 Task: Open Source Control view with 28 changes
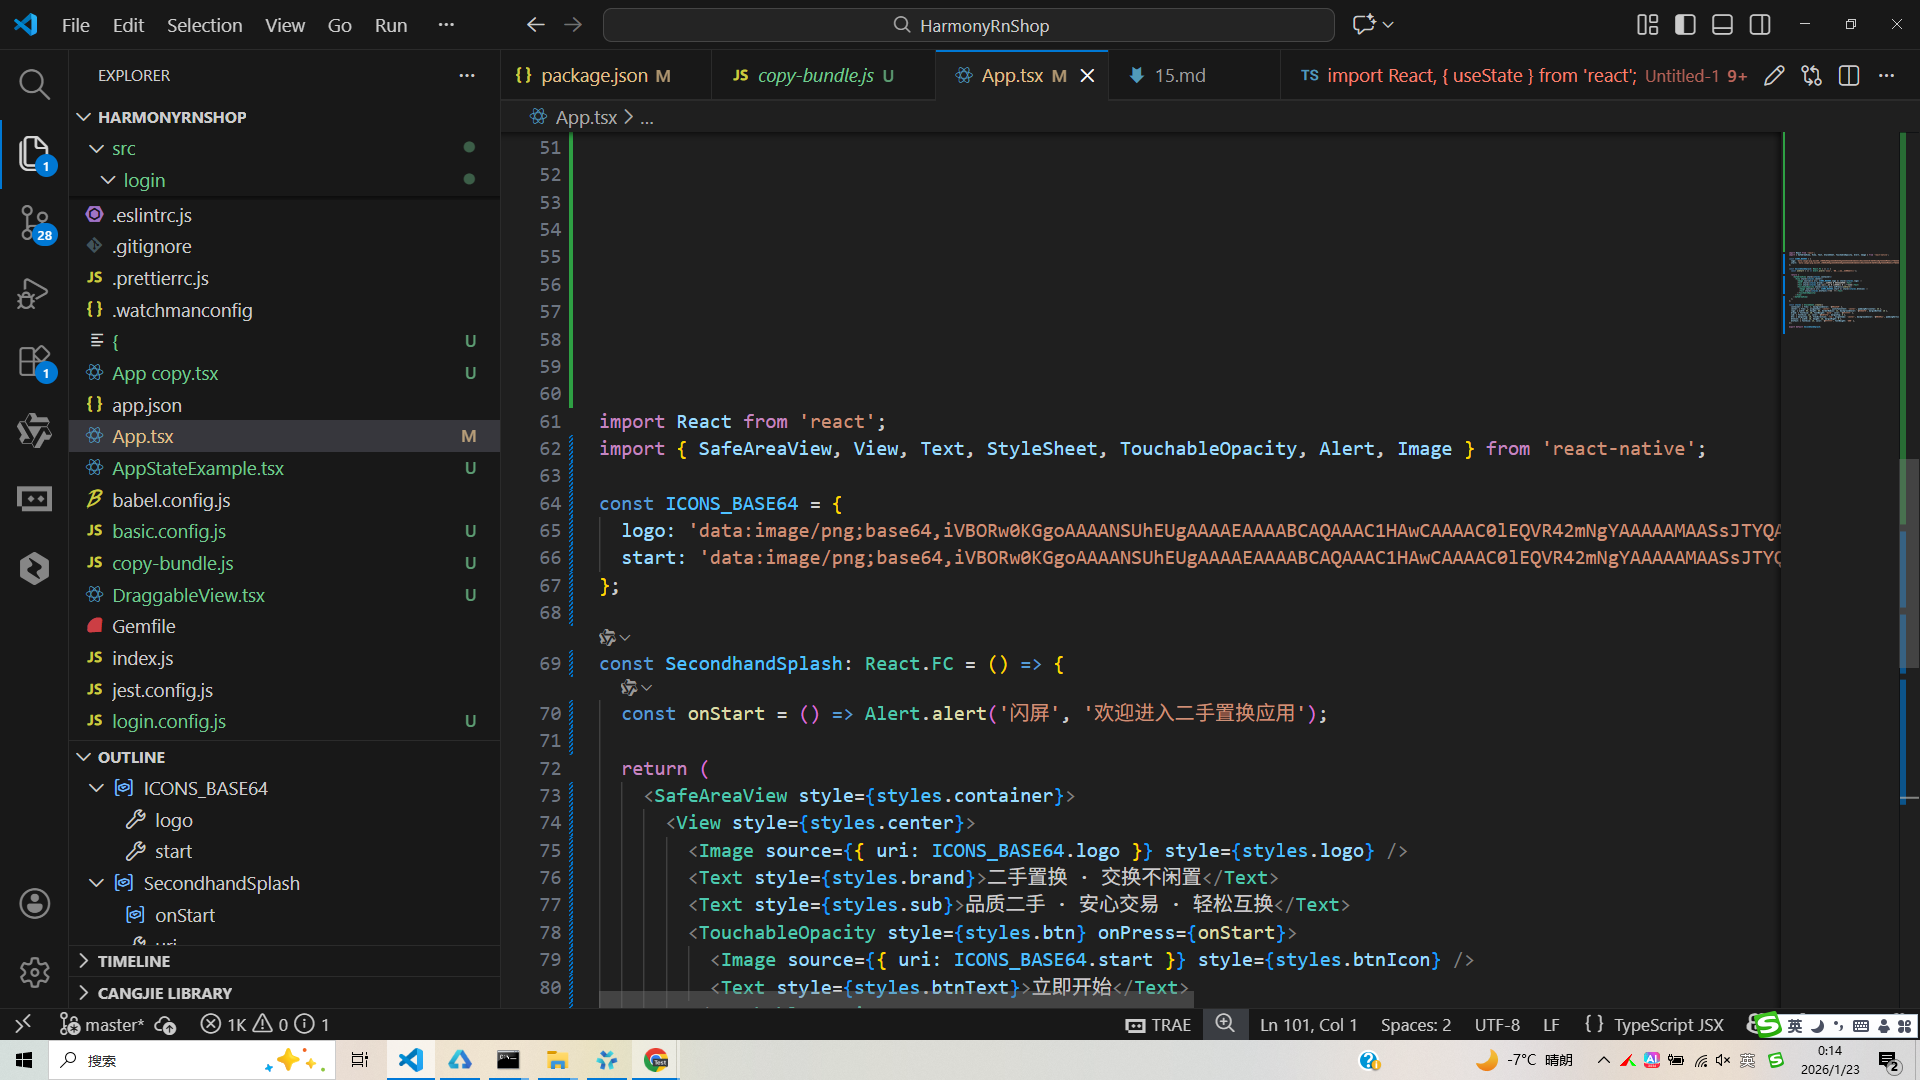tap(34, 222)
